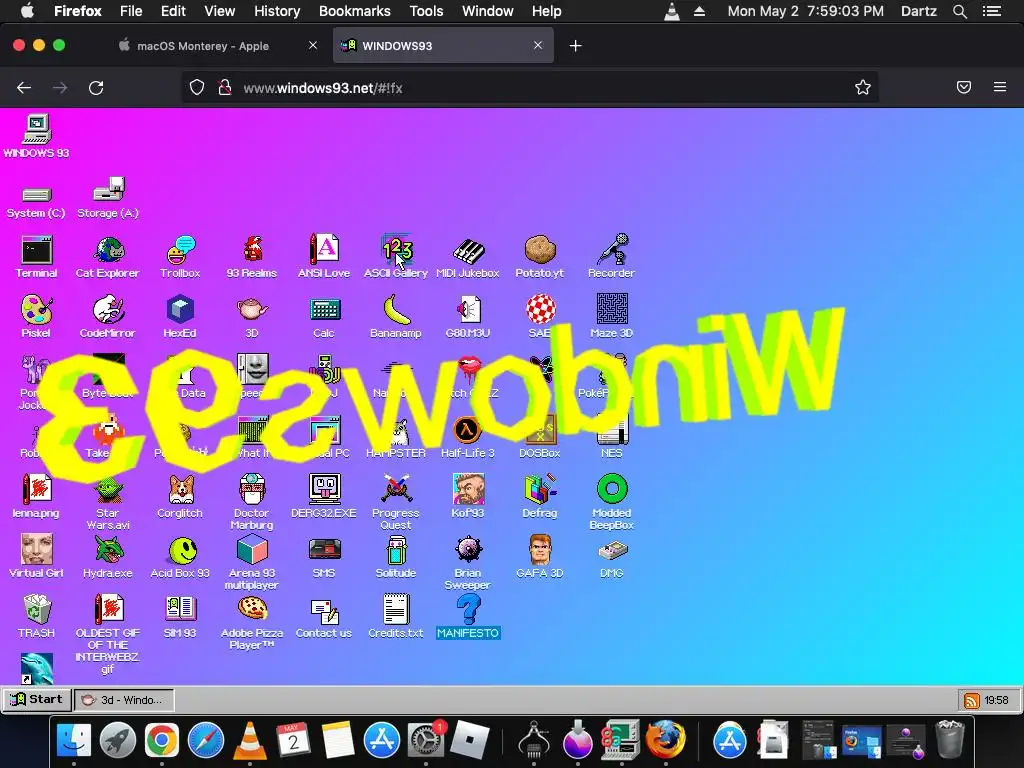The image size is (1024, 768).
Task: Open a new Firefox tab
Action: (x=575, y=46)
